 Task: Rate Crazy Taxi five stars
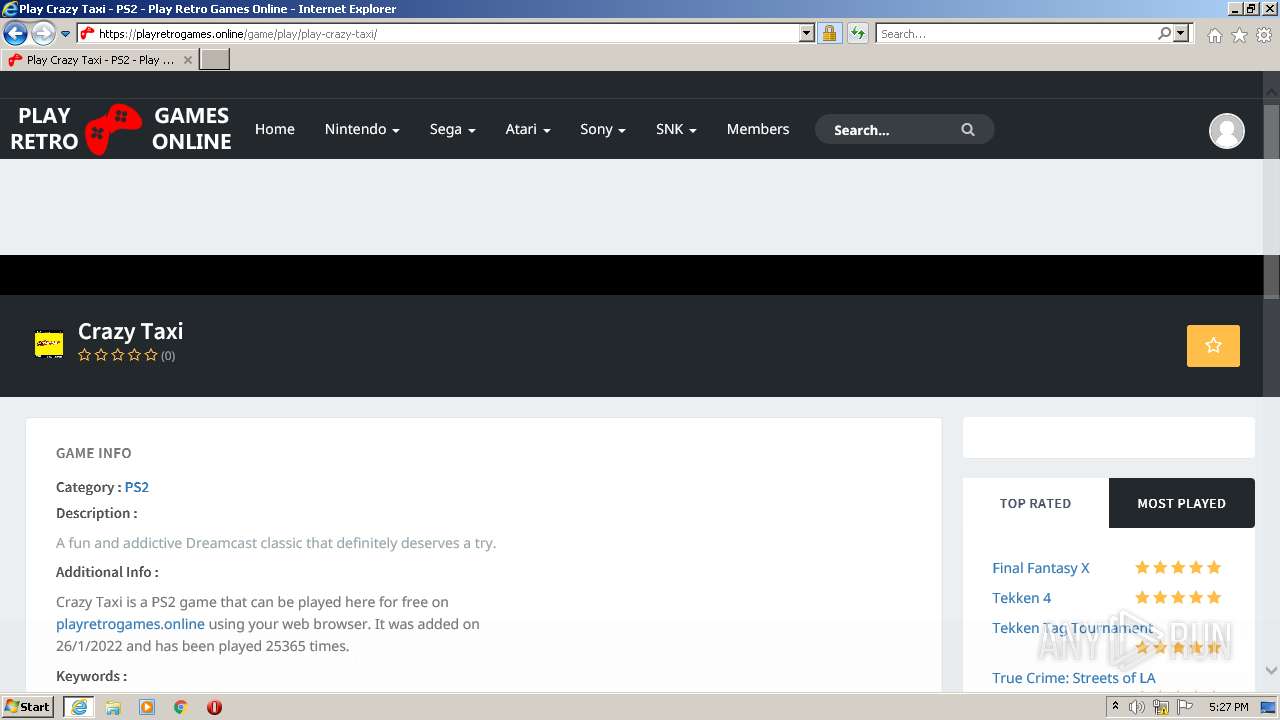click(151, 355)
